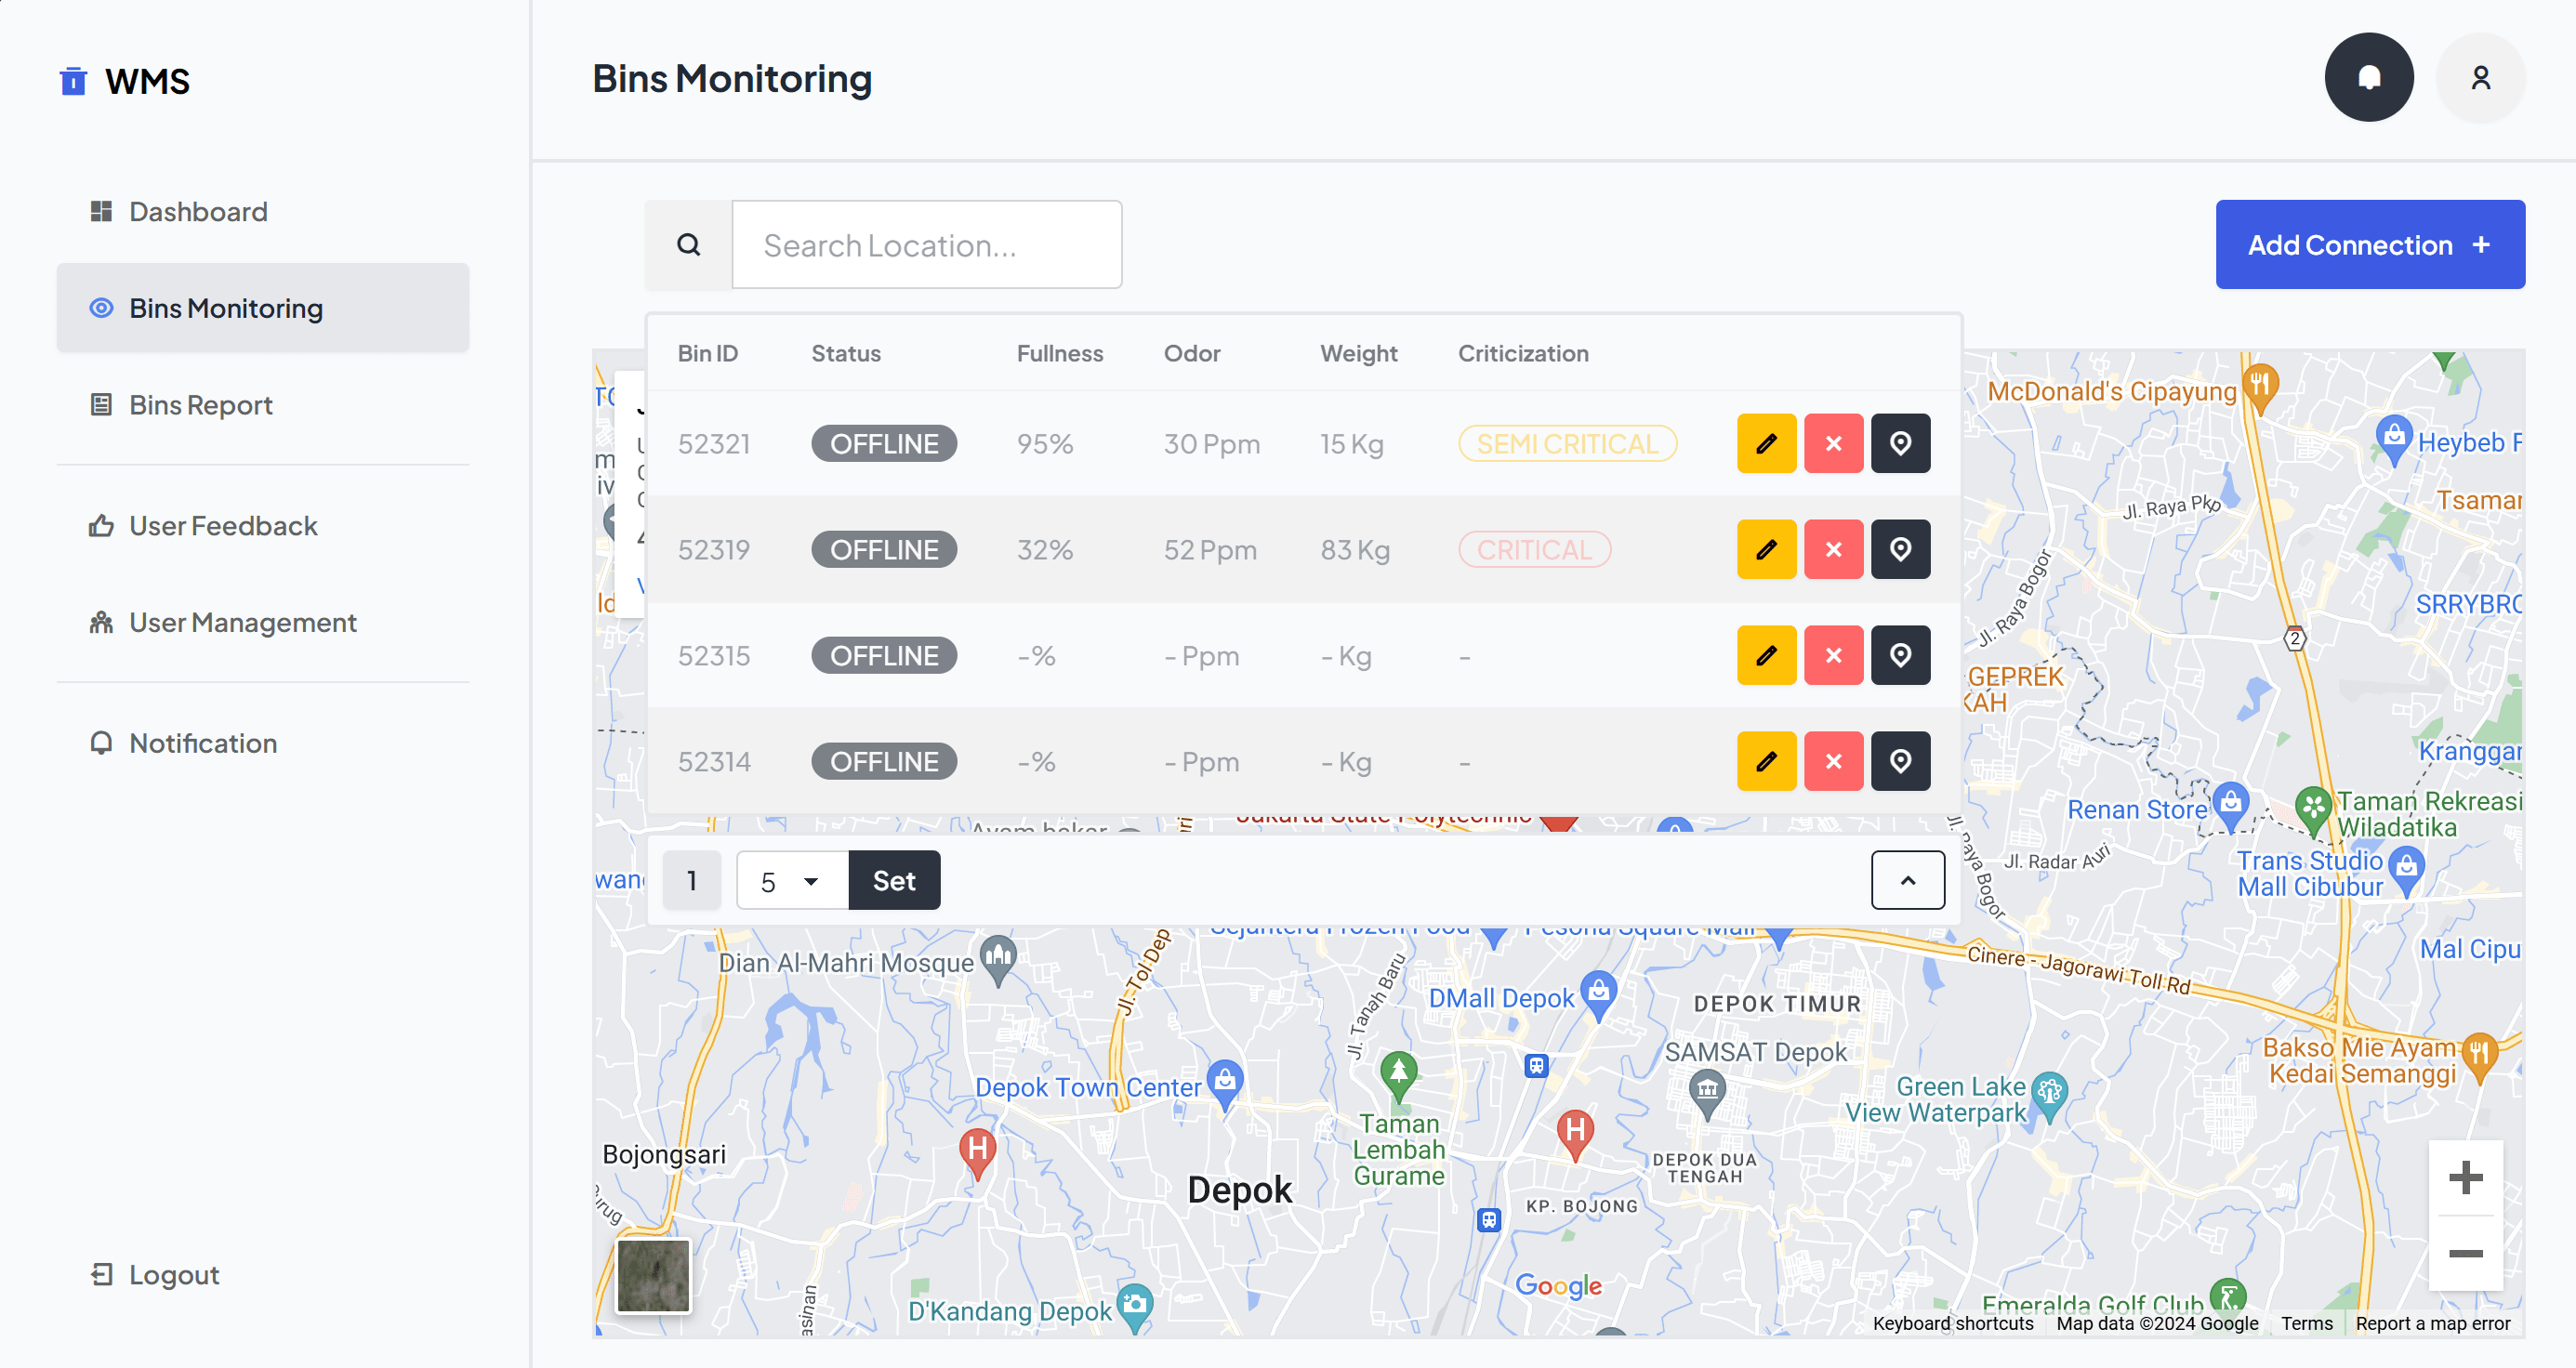The width and height of the screenshot is (2576, 1368).
Task: Delete bin 52315 with red X
Action: 1833,655
